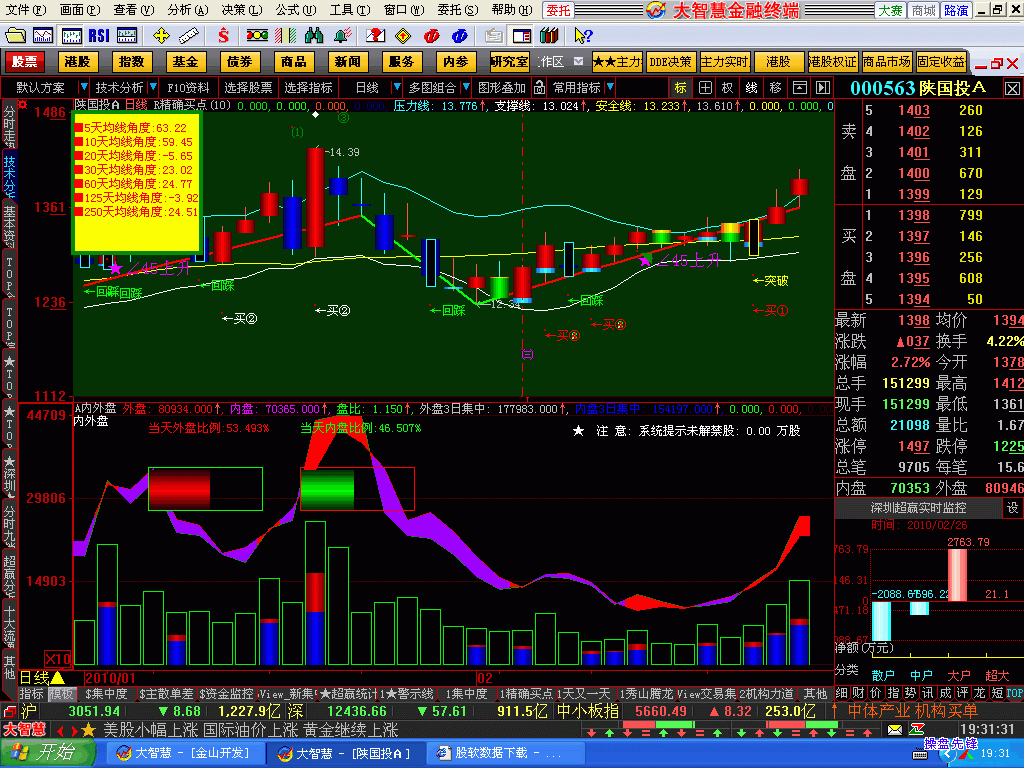The image size is (1024, 768).
Task: Toggle the 移 move button
Action: tap(775, 87)
